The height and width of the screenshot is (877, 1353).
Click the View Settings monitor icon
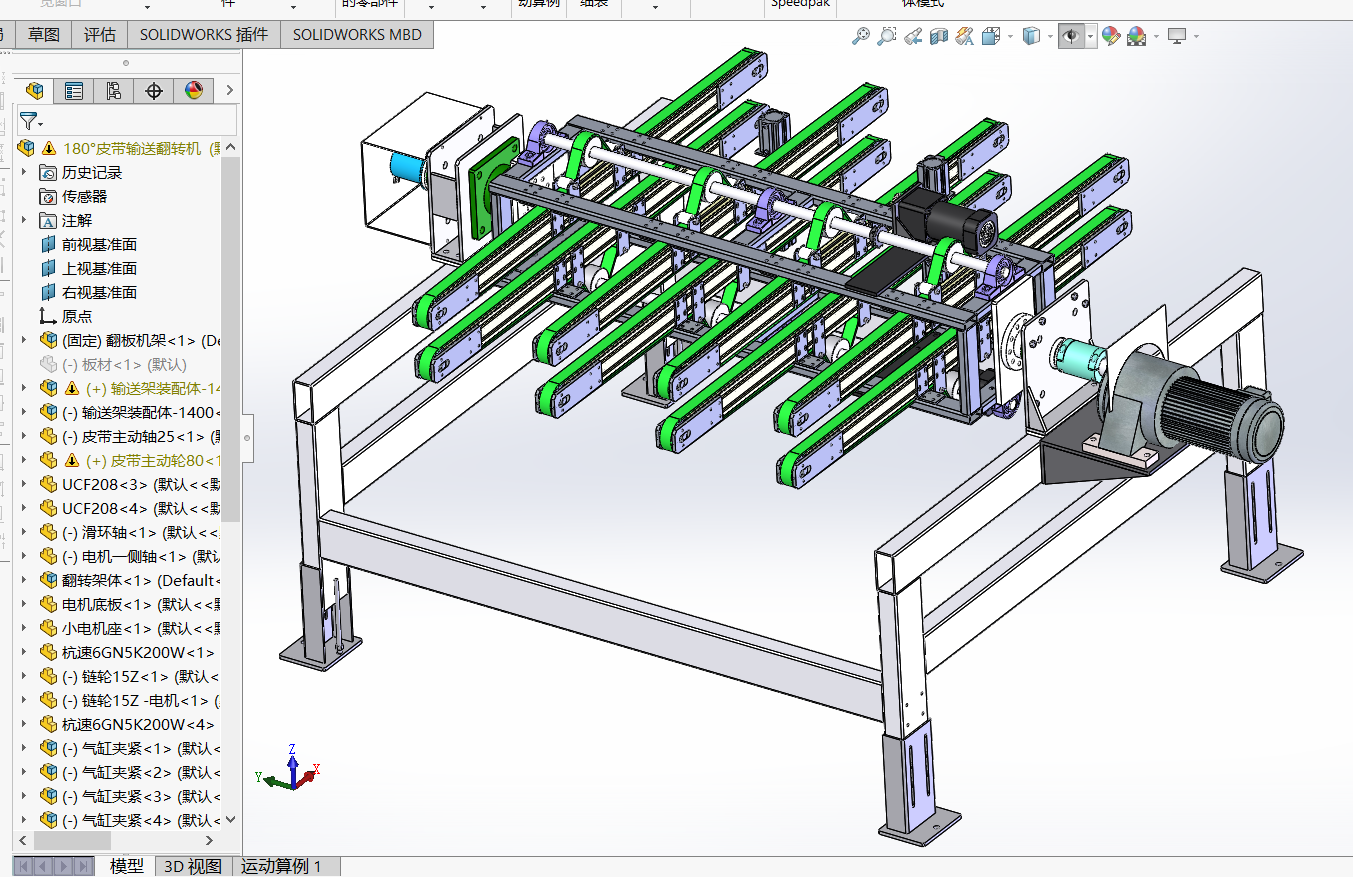[1177, 37]
